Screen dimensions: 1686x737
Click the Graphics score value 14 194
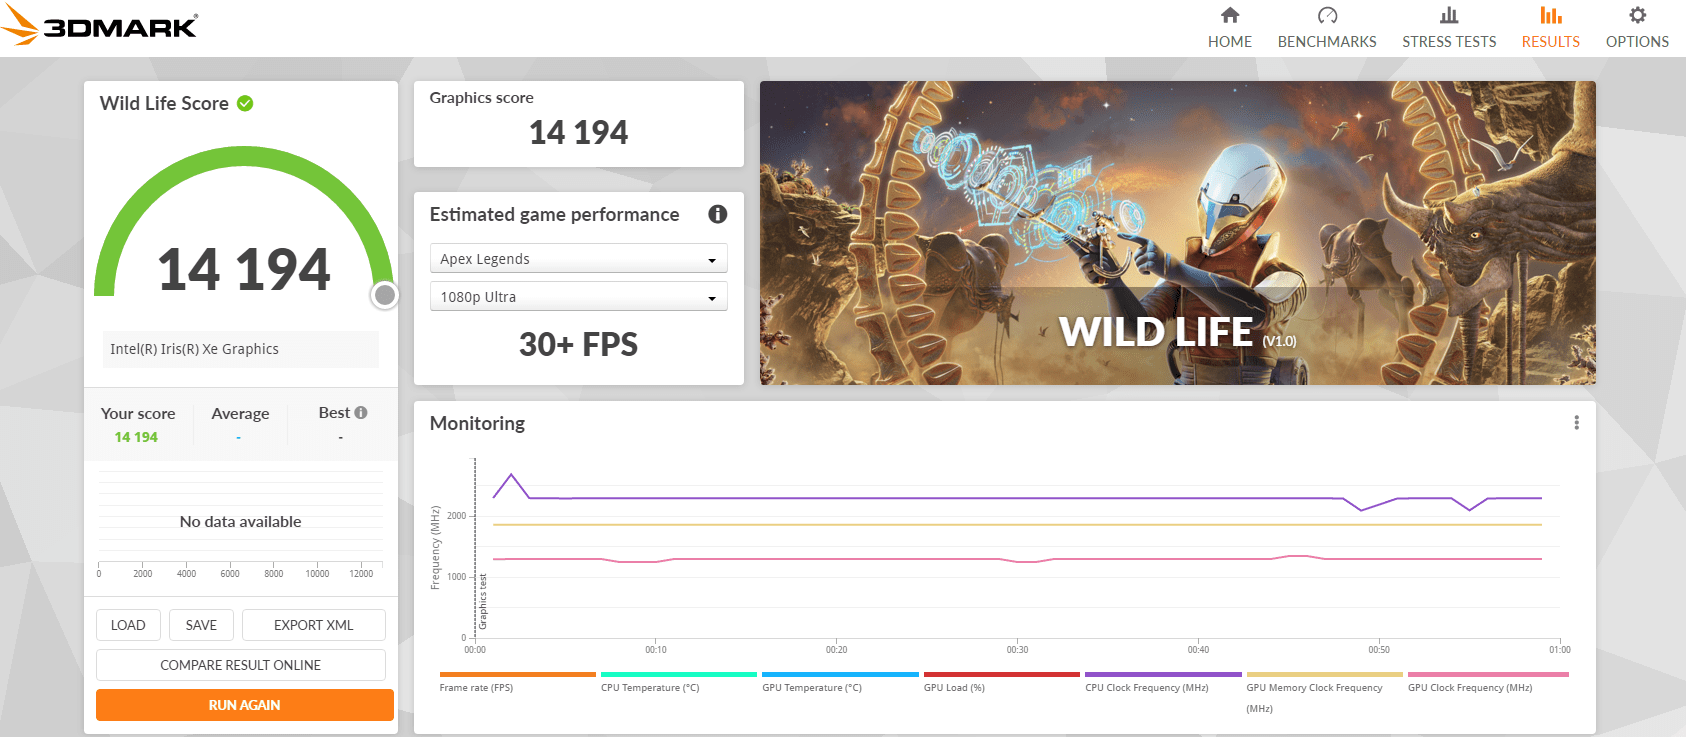tap(578, 132)
